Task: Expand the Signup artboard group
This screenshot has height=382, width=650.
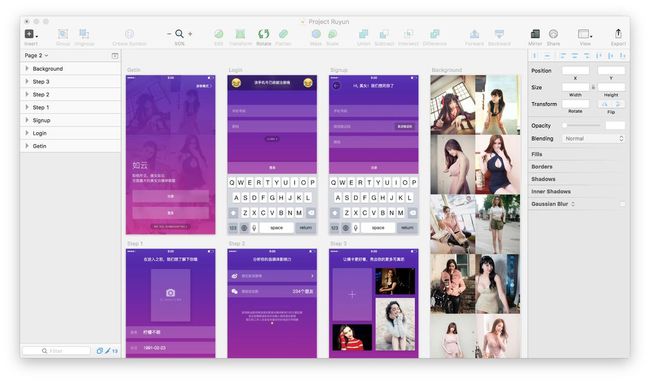Action: click(27, 120)
